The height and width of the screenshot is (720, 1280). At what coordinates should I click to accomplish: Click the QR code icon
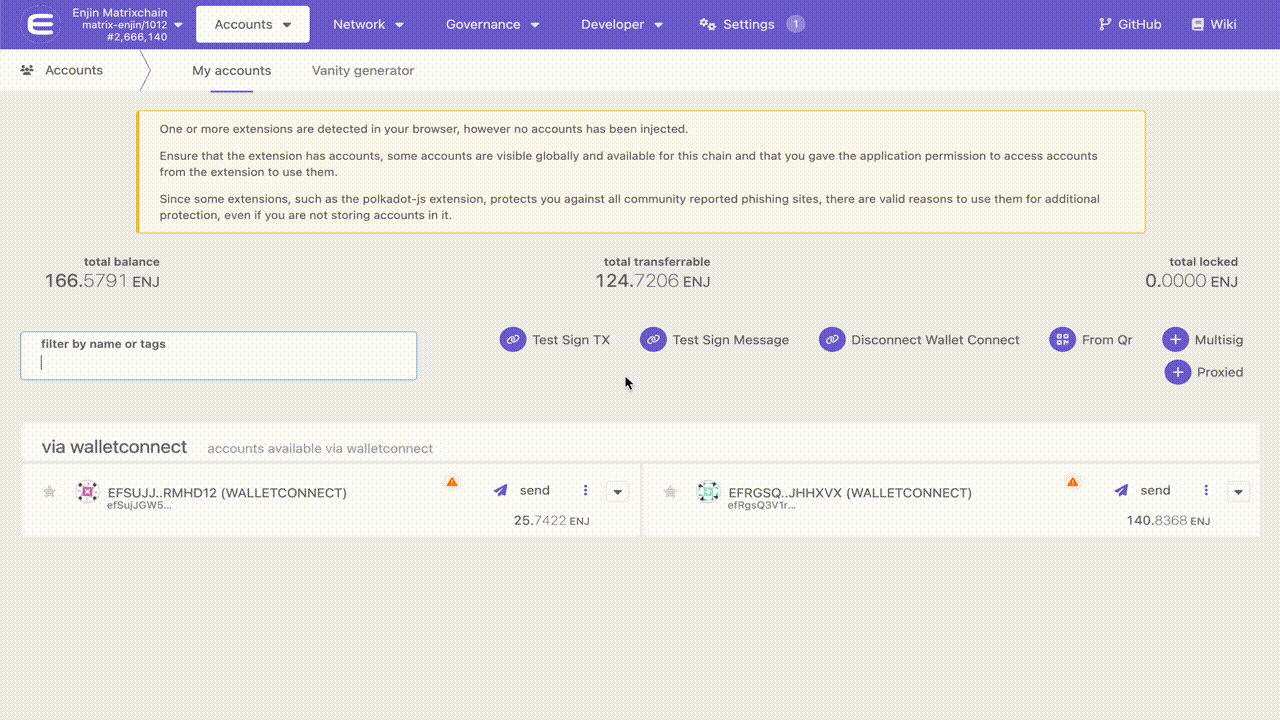(x=1062, y=340)
